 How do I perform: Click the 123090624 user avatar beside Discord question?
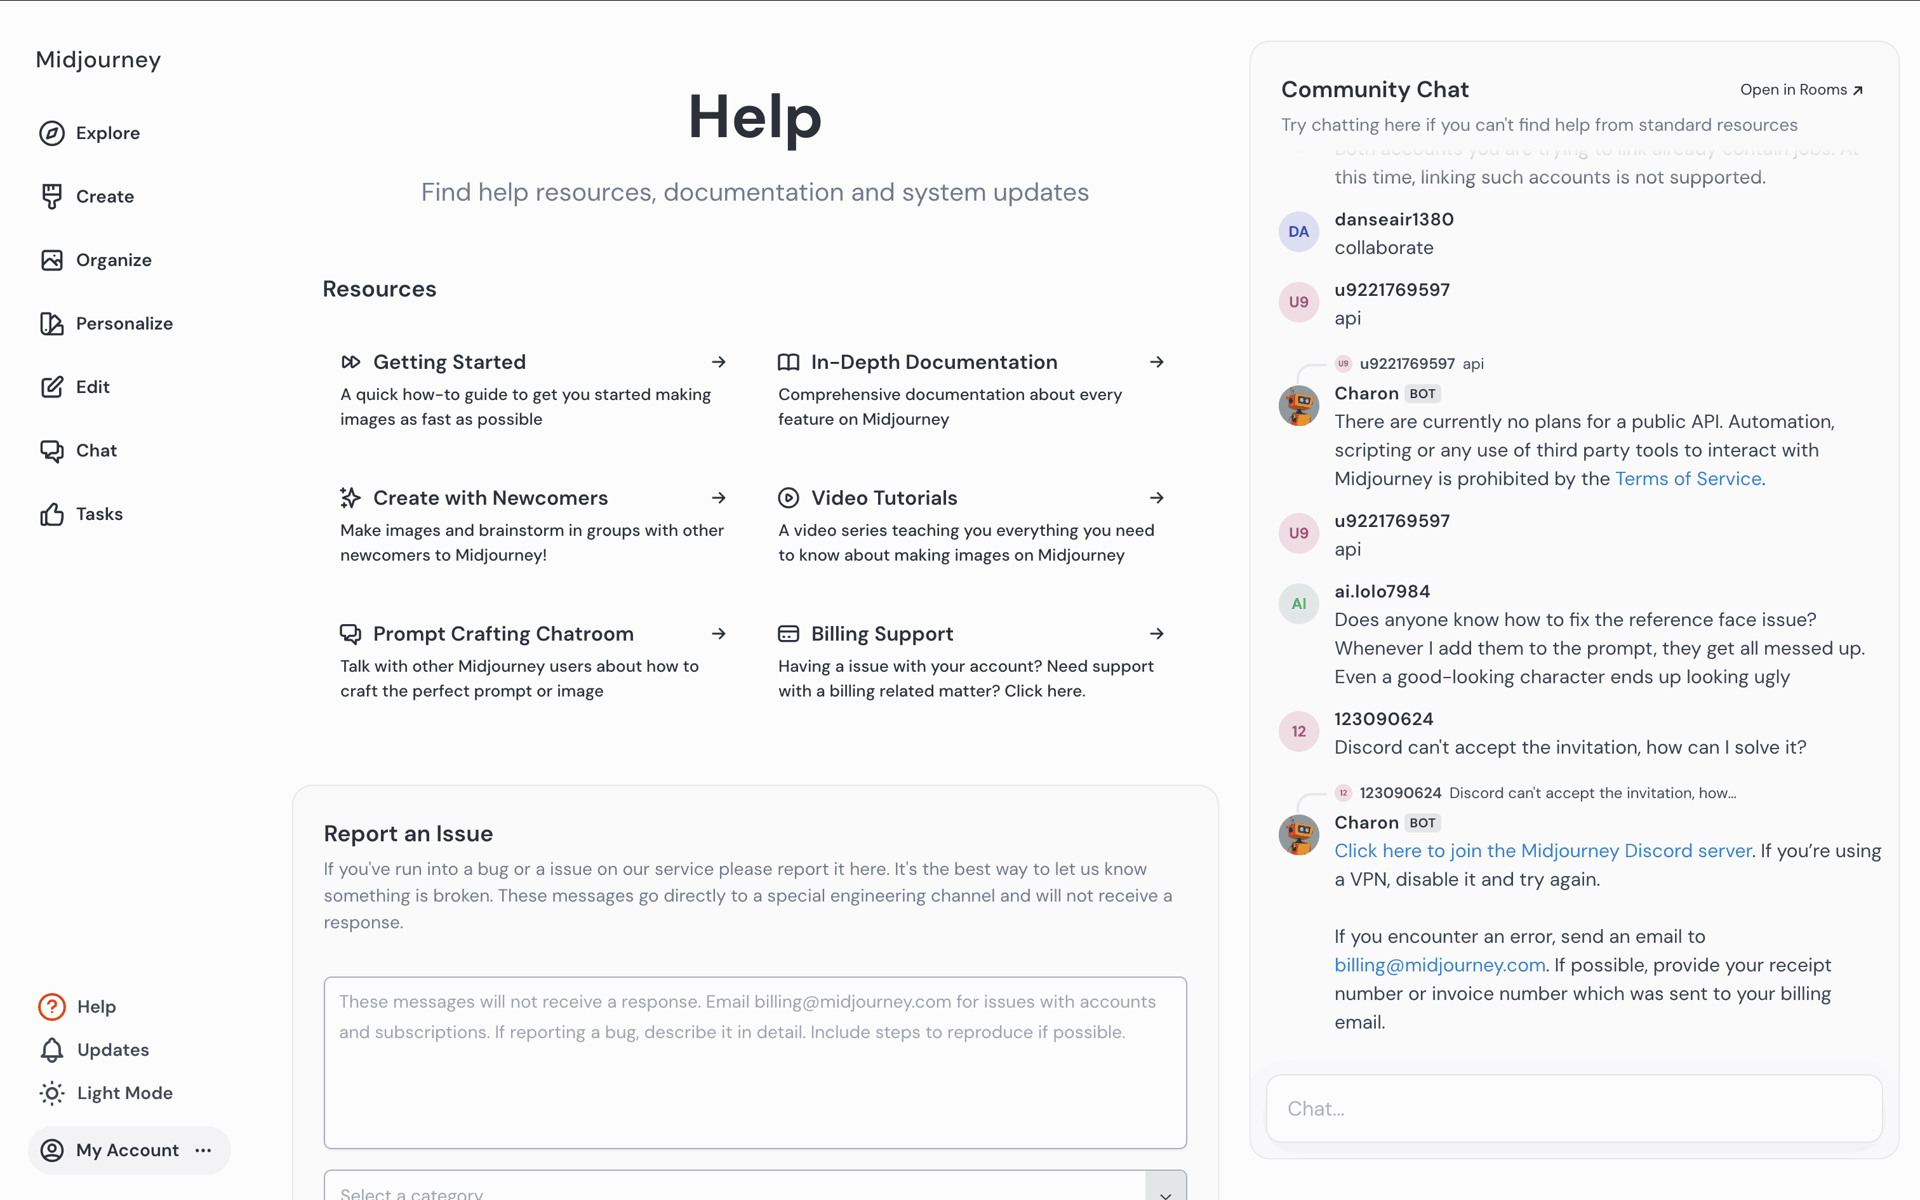(x=1299, y=731)
